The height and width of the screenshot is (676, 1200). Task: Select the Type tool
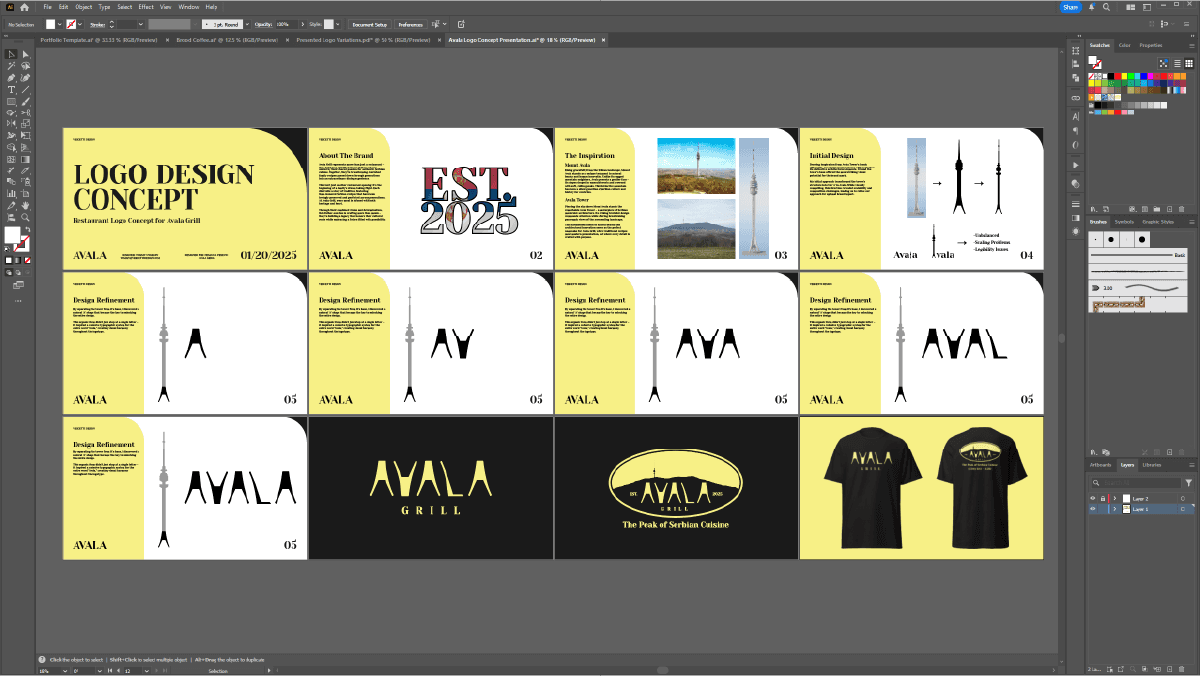pyautogui.click(x=12, y=89)
